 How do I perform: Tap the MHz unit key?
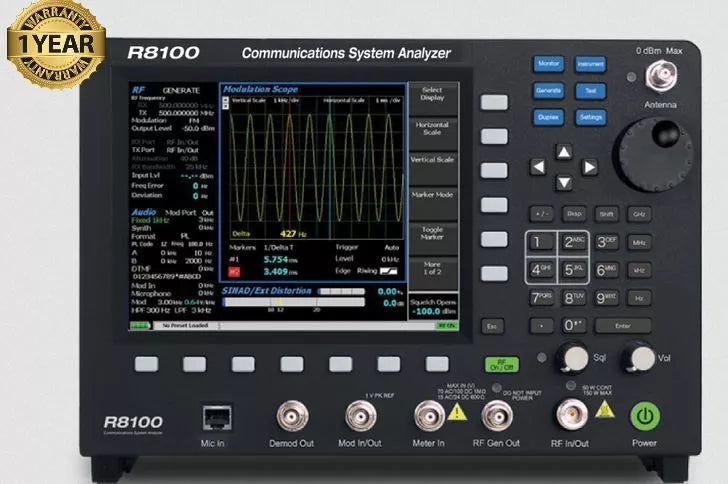(639, 242)
